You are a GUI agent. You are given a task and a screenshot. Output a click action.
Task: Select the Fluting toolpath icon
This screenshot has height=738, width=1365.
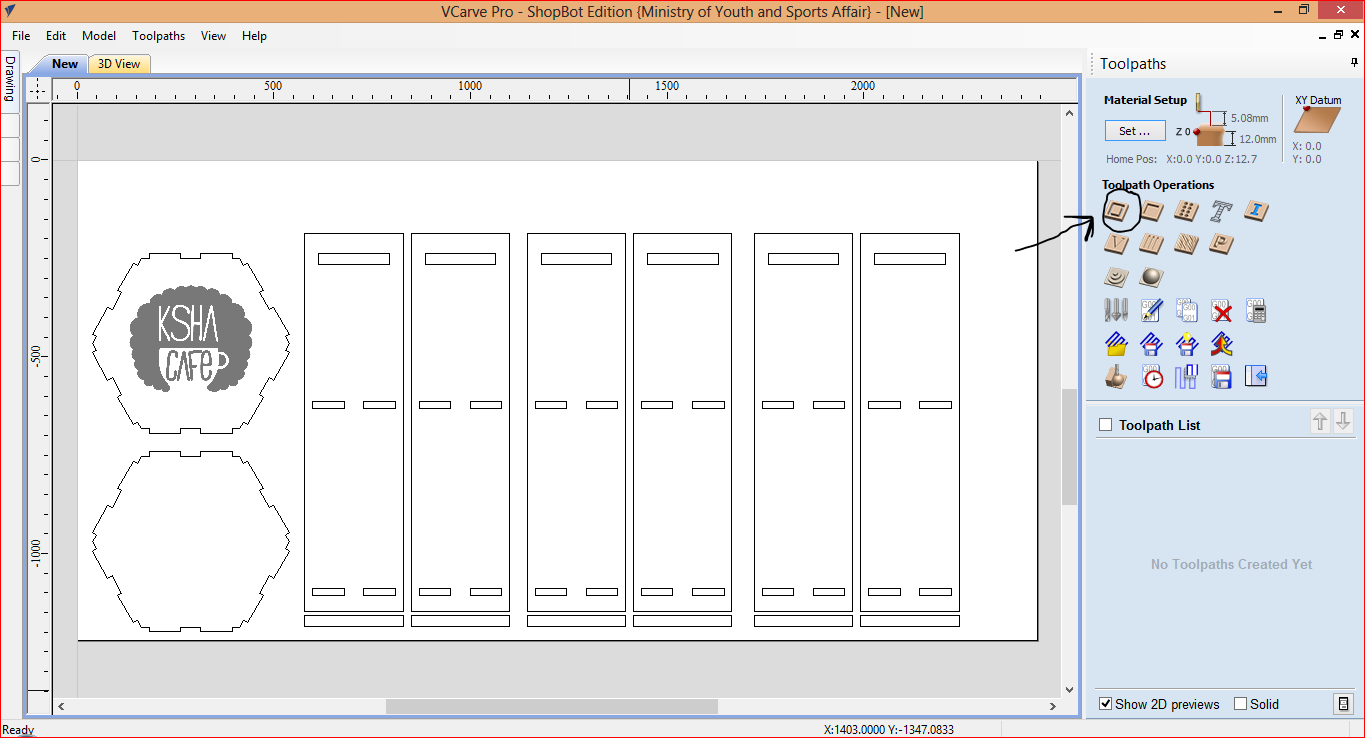pos(1152,243)
